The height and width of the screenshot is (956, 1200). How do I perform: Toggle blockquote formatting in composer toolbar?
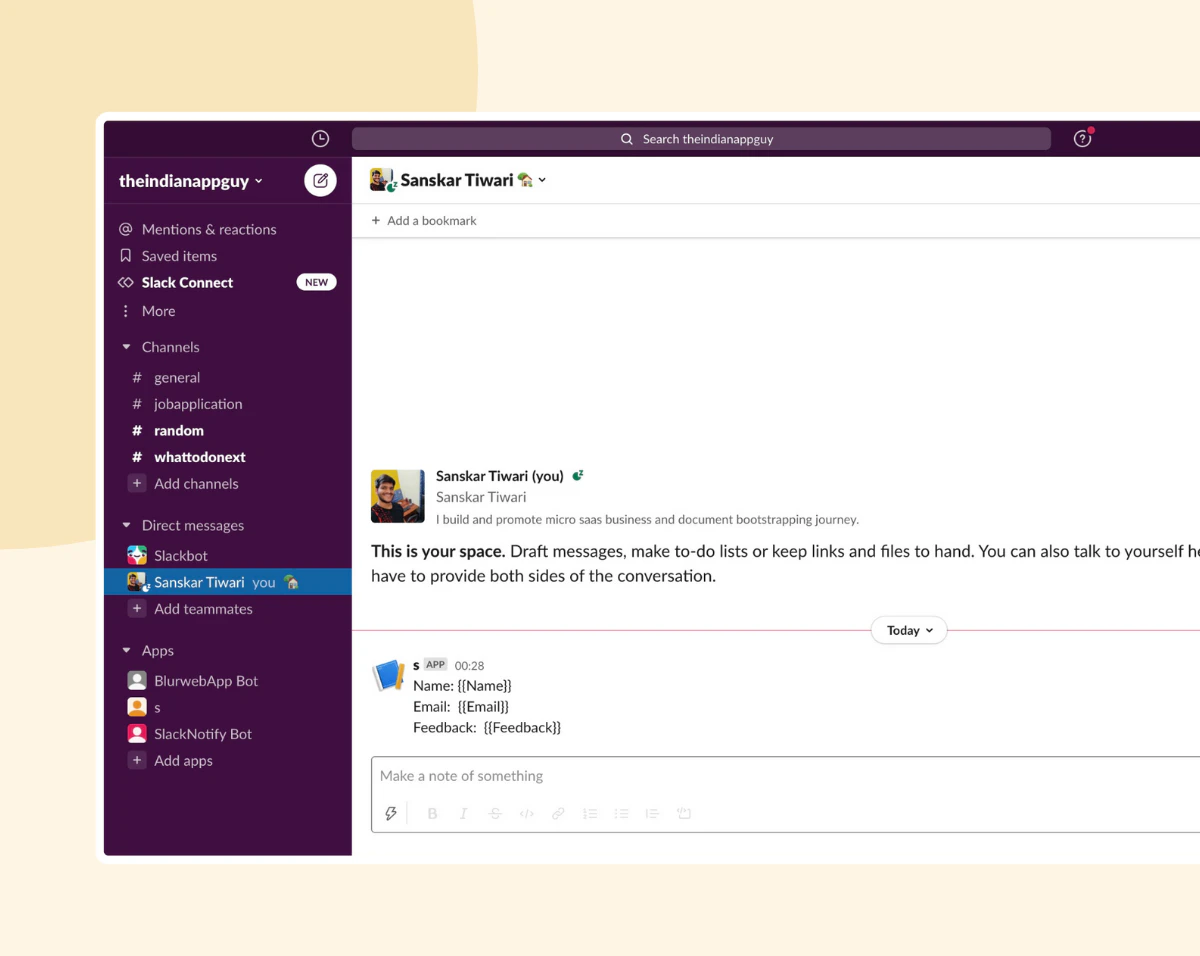pyautogui.click(x=652, y=813)
